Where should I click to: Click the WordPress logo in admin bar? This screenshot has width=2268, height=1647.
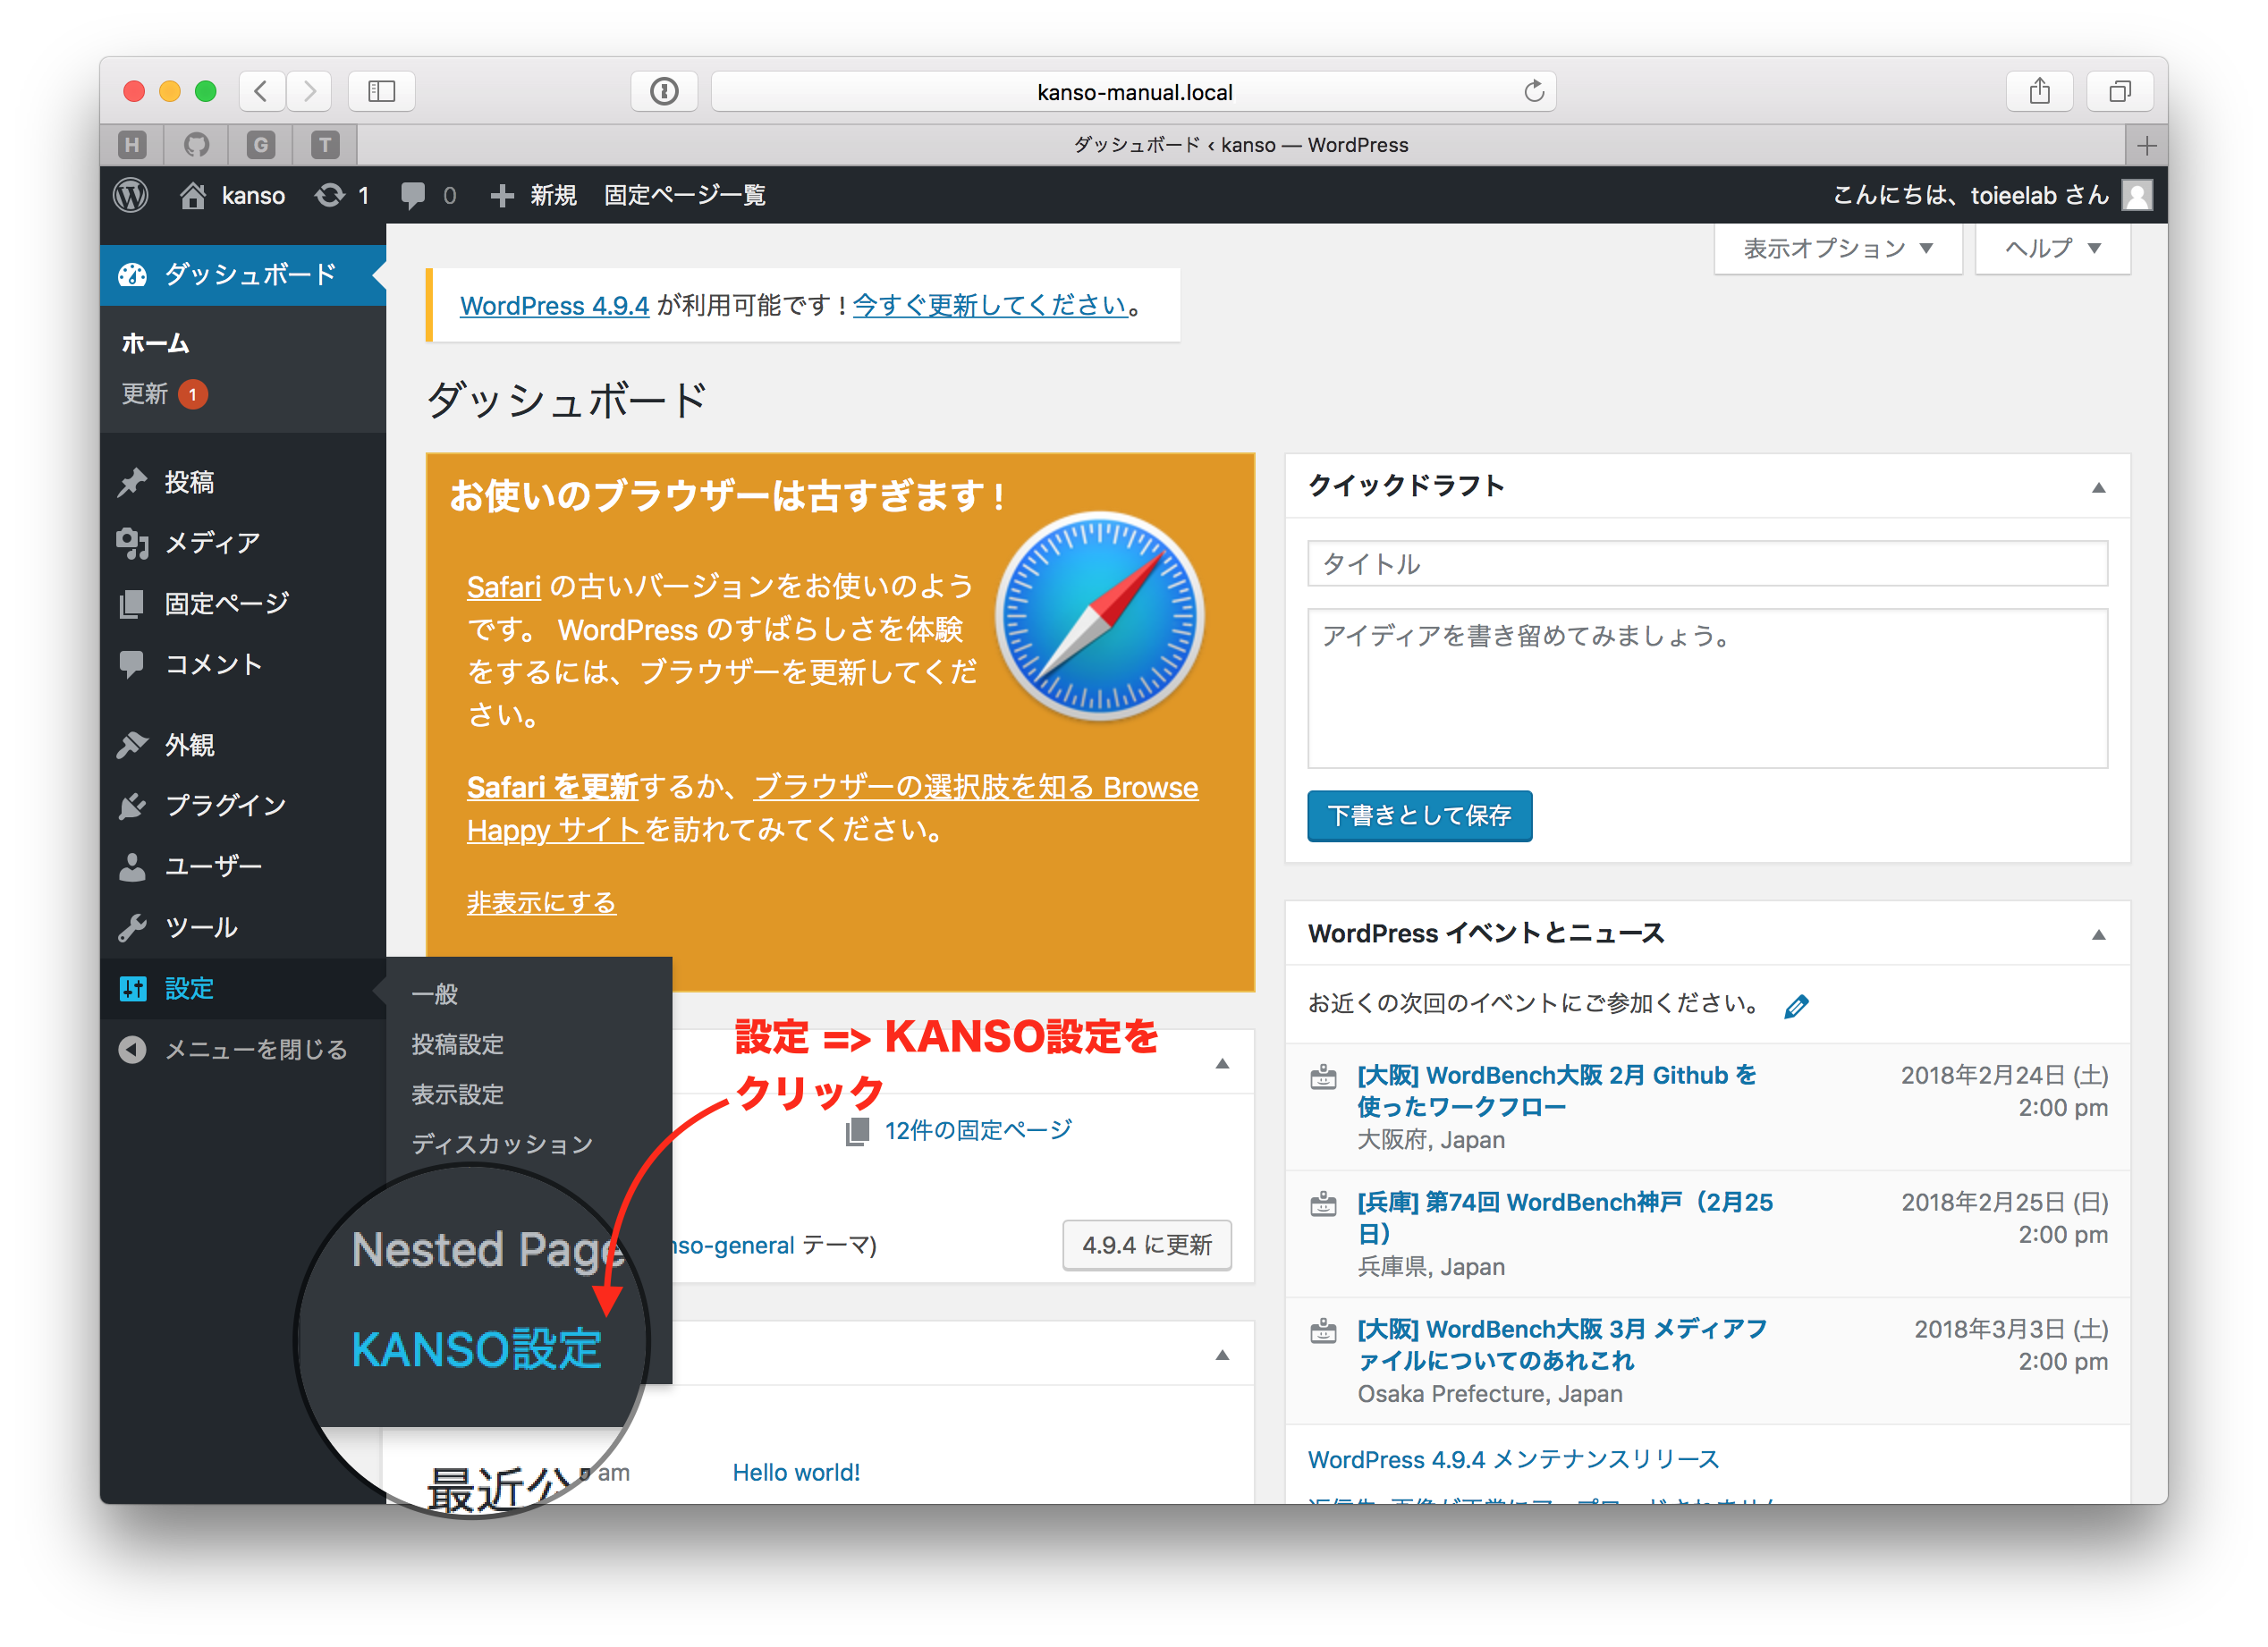pos(131,195)
